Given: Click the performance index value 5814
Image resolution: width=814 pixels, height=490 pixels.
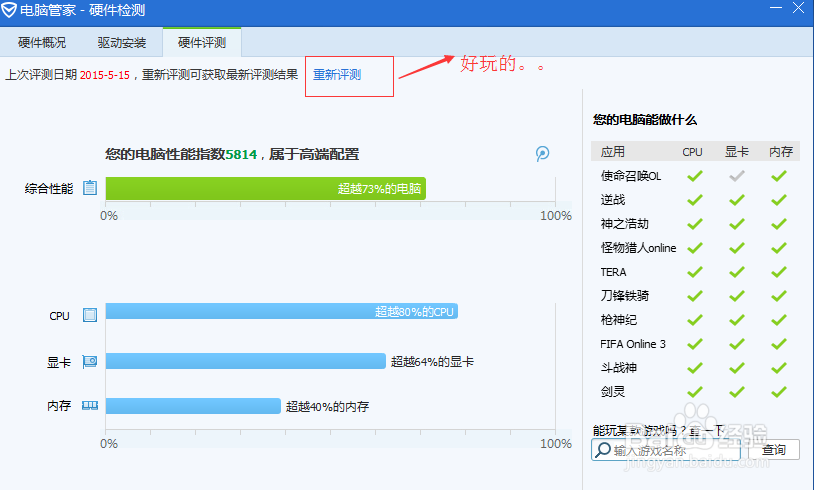Looking at the screenshot, I should (x=241, y=154).
